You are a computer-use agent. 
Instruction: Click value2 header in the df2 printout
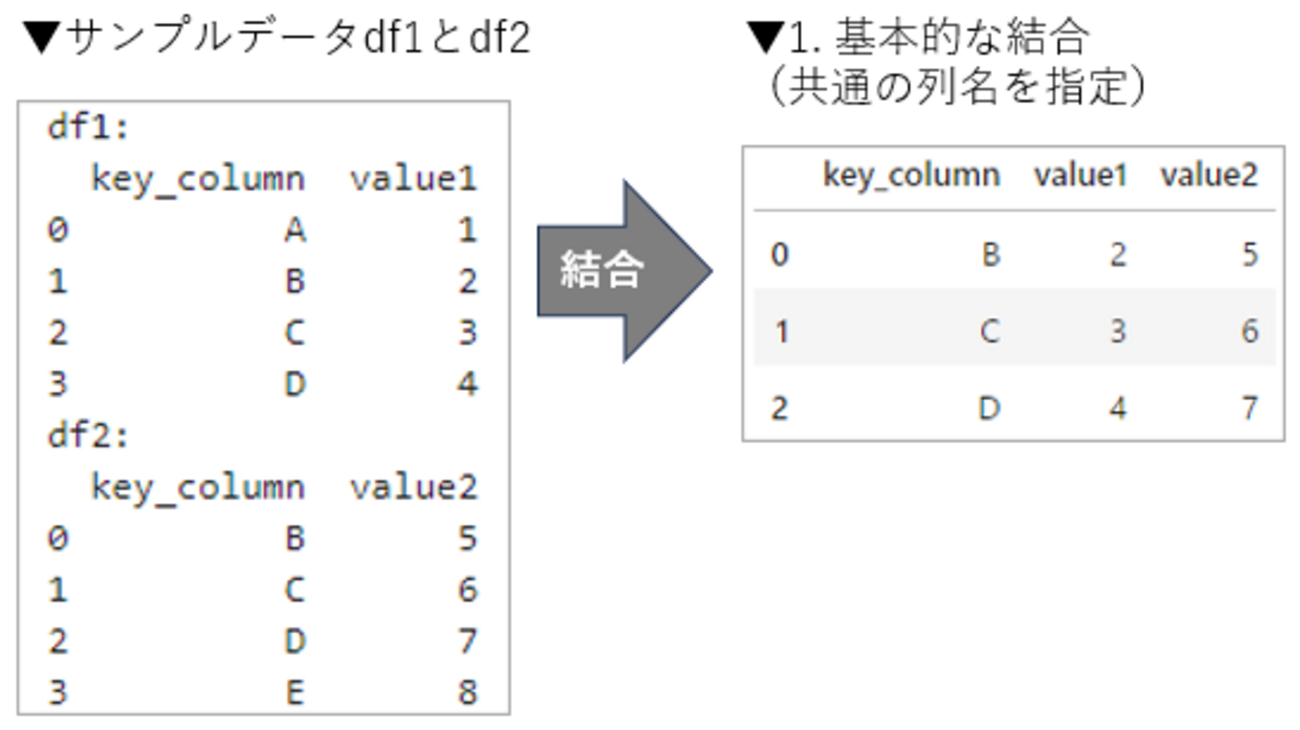(413, 487)
